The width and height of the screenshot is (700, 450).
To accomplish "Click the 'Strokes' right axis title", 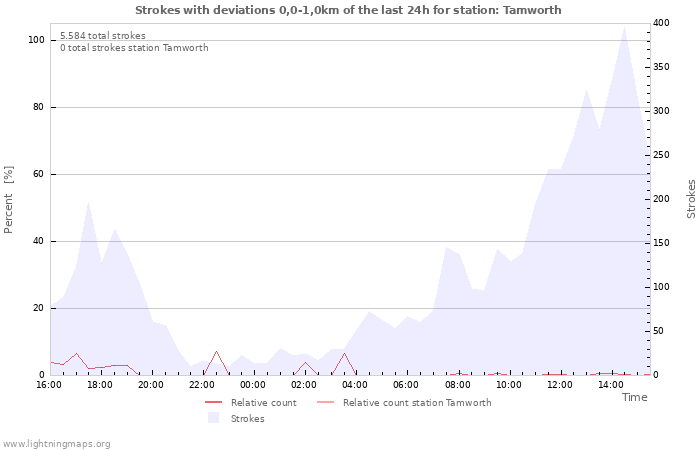I will point(691,199).
